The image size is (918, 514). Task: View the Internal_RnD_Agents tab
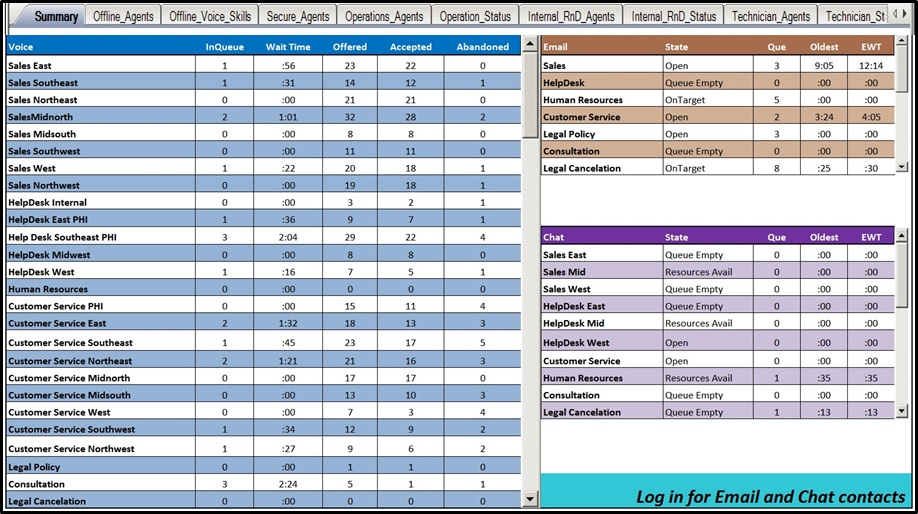[x=571, y=16]
